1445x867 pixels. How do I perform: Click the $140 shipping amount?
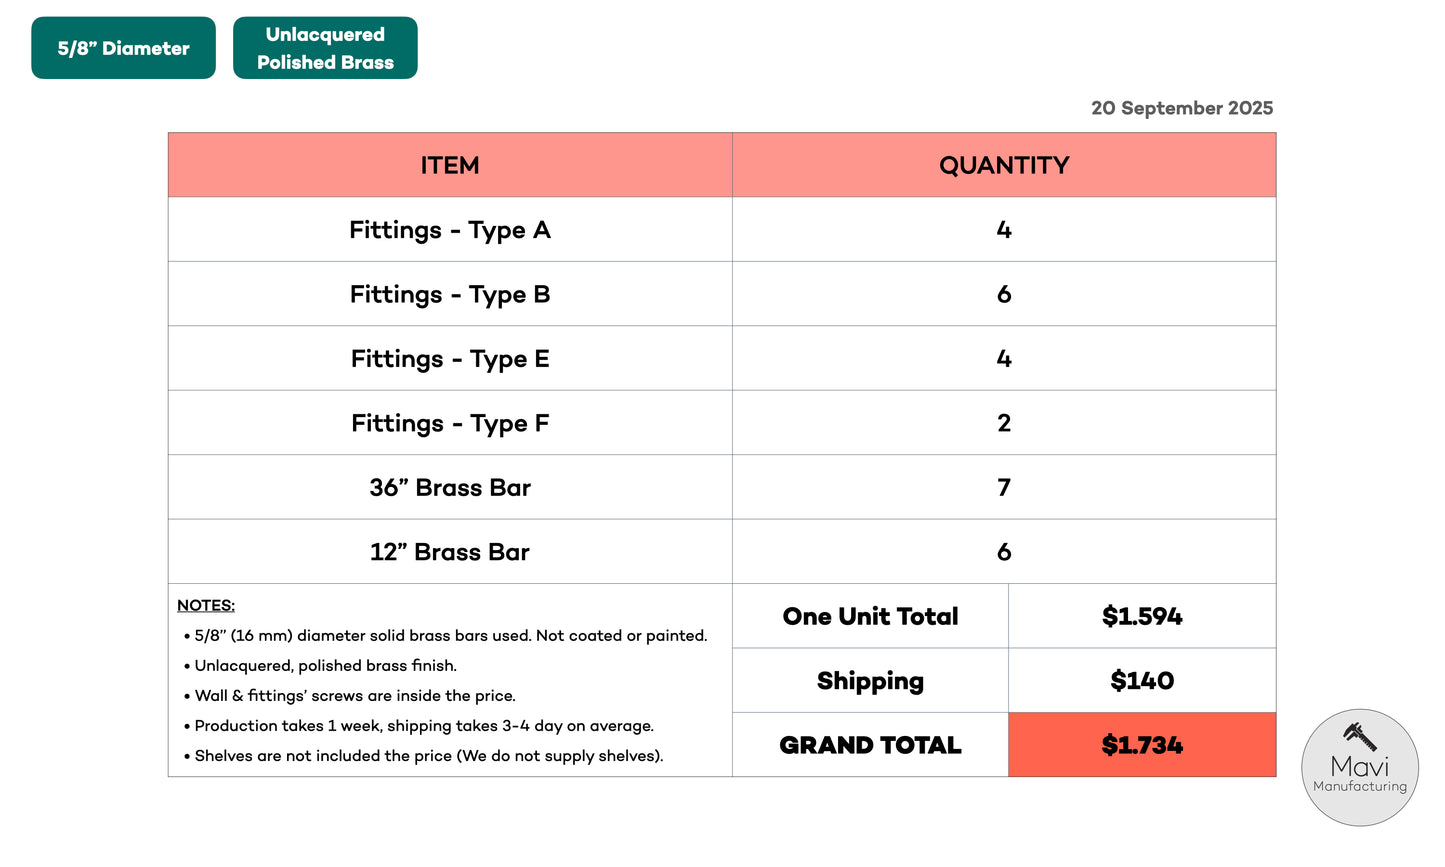[x=1142, y=681]
